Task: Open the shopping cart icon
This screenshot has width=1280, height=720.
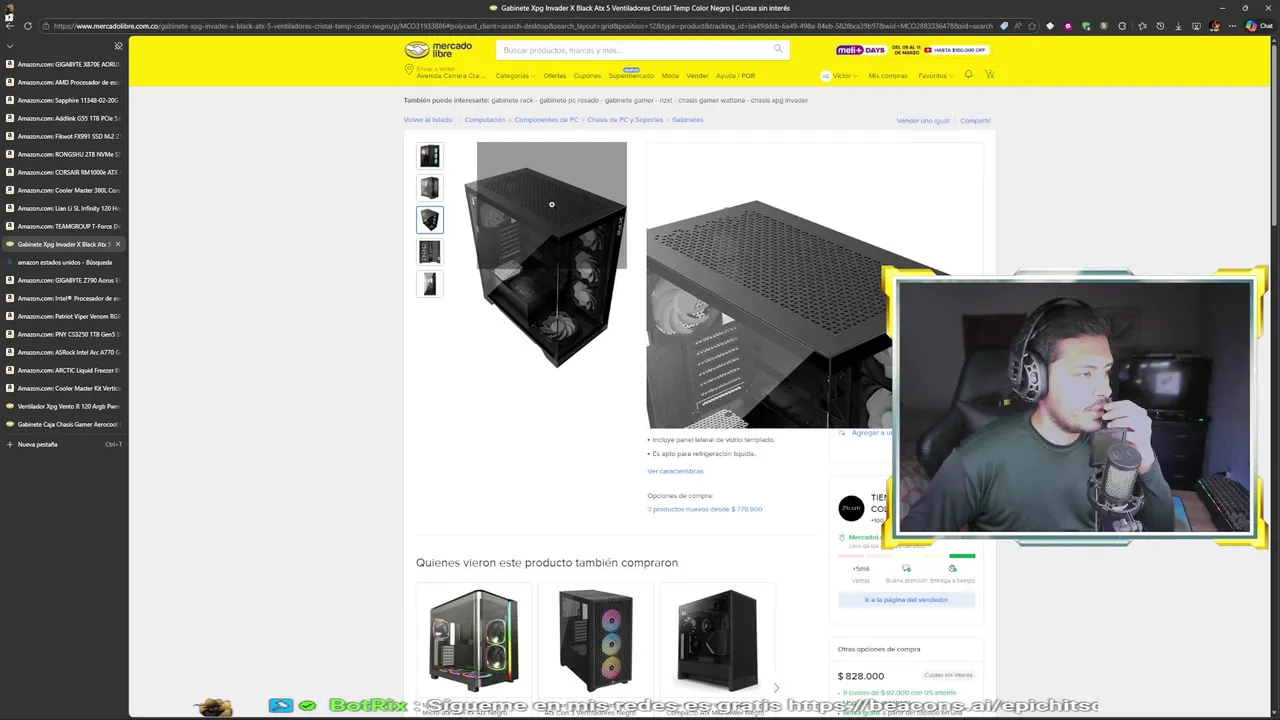Action: pos(989,75)
